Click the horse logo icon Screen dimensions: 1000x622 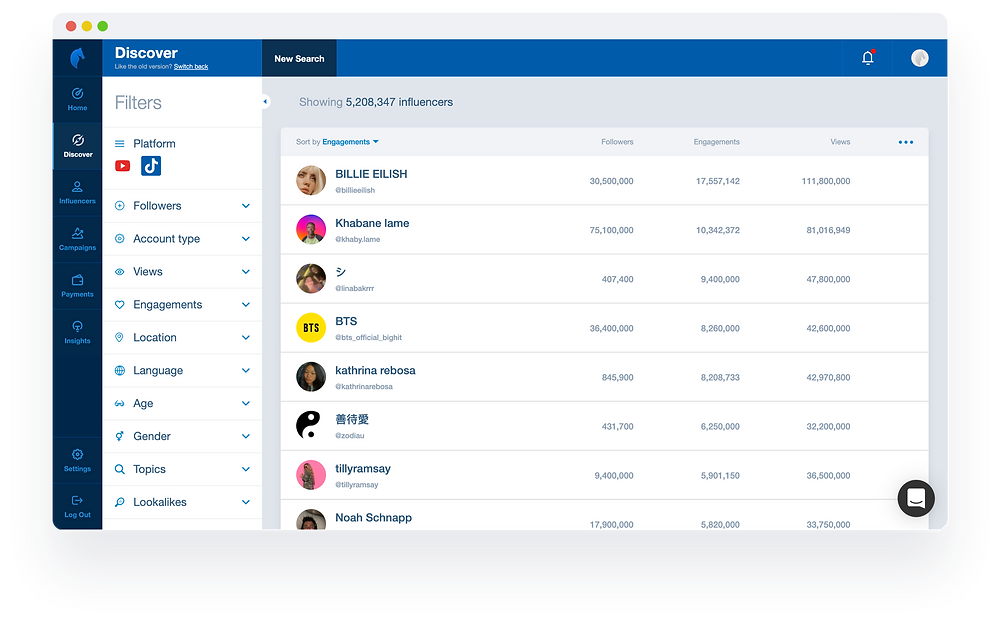pyautogui.click(x=77, y=58)
